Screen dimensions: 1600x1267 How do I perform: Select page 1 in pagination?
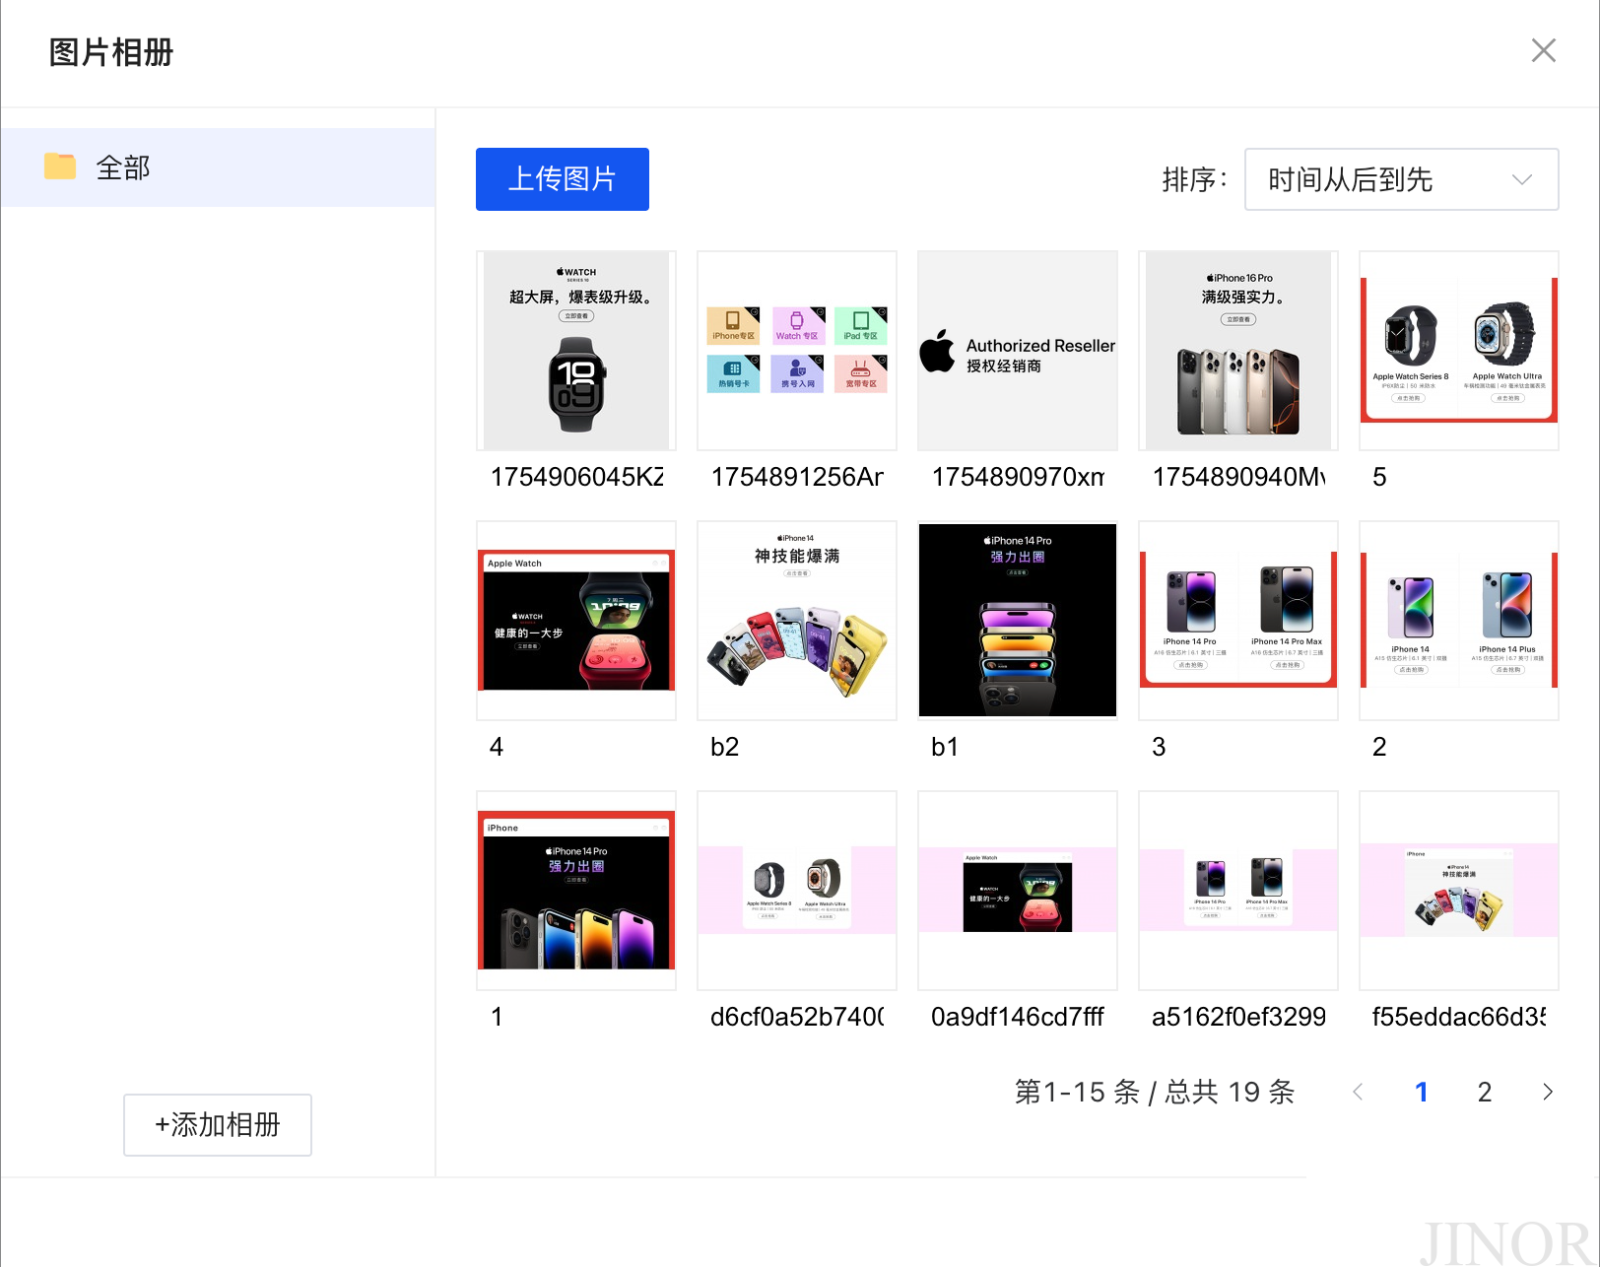click(x=1421, y=1092)
